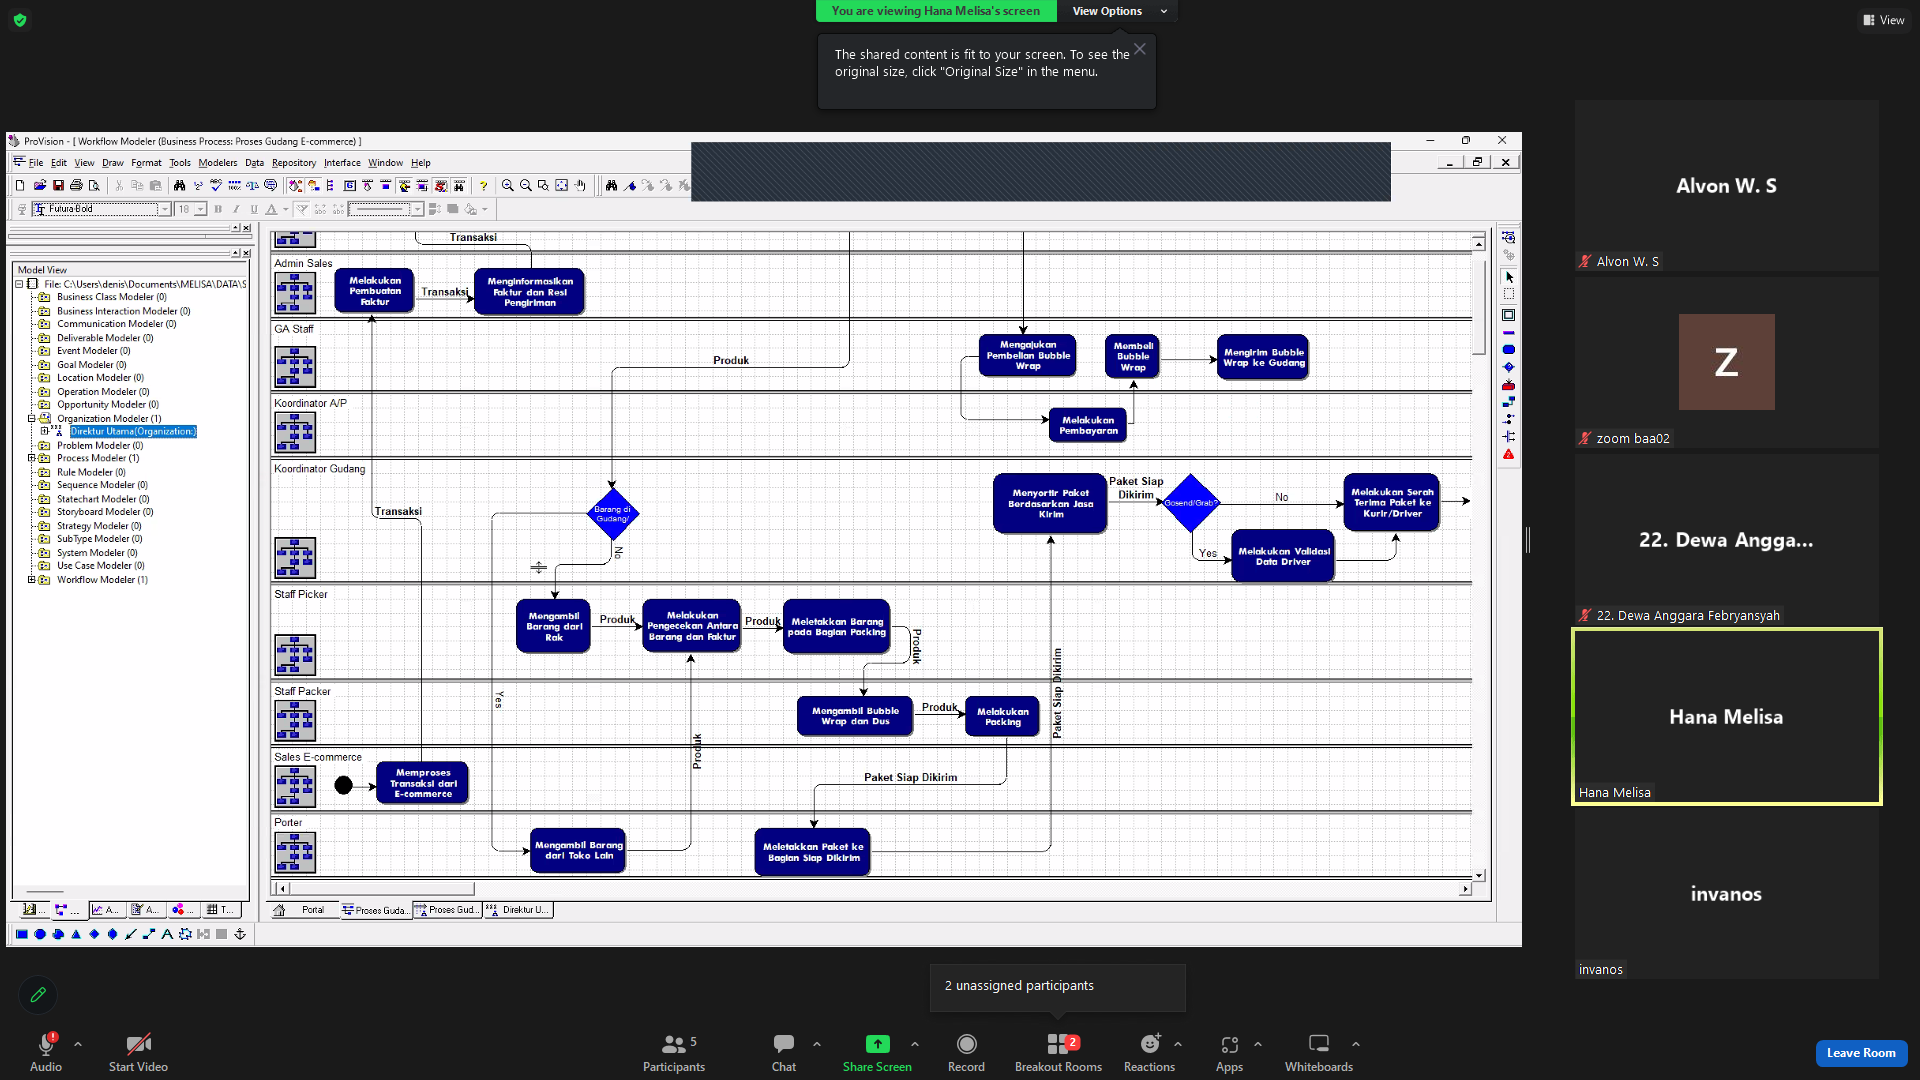
Task: Click the Fit to window zoom icon
Action: pyautogui.click(x=562, y=186)
